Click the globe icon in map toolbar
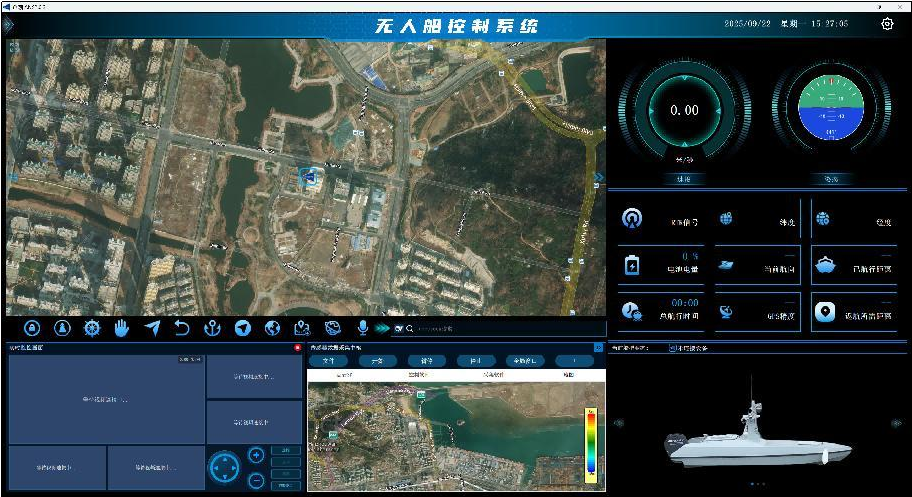 point(272,328)
